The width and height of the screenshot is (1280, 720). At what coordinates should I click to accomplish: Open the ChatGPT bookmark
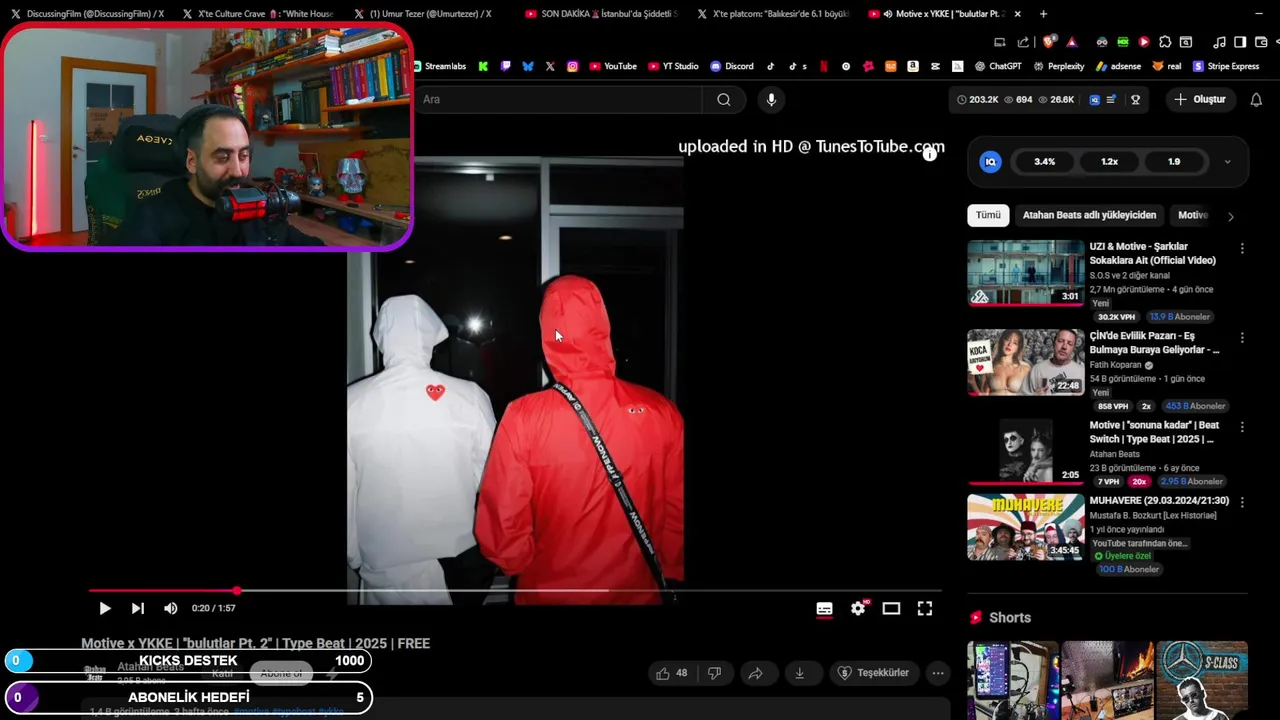click(x=998, y=66)
